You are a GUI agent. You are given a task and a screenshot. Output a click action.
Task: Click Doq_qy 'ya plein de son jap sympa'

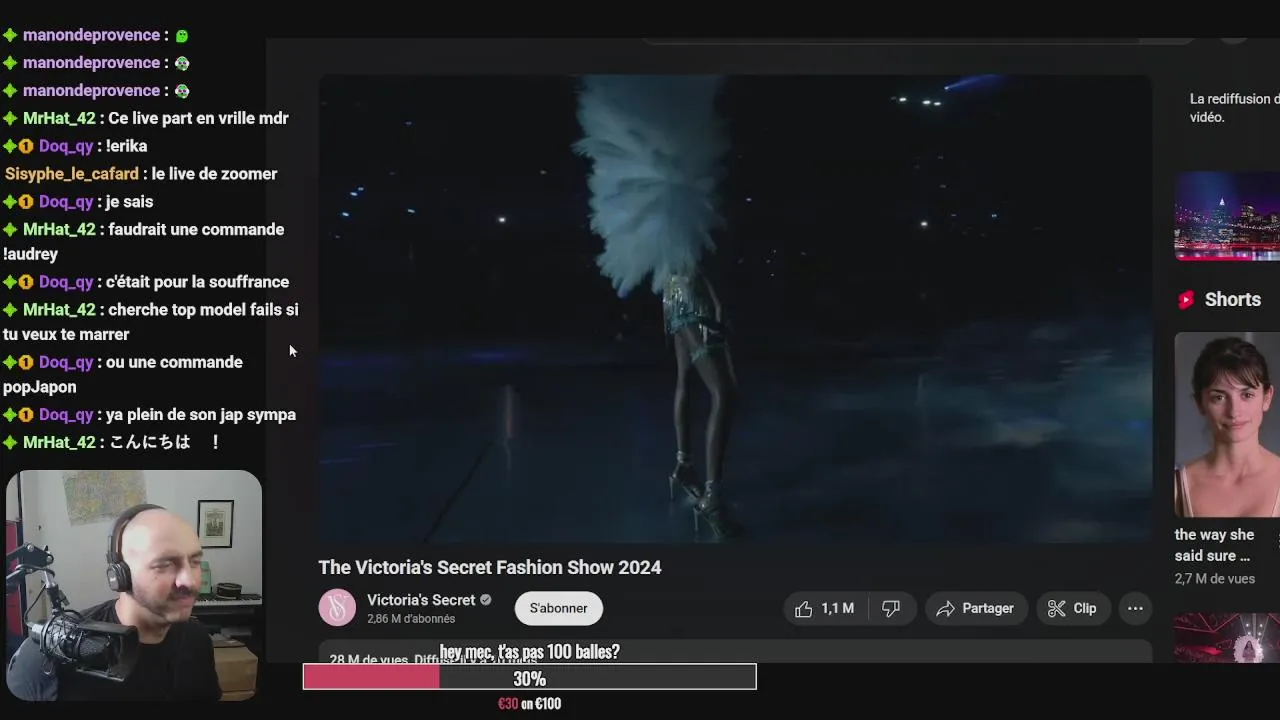[x=149, y=414]
